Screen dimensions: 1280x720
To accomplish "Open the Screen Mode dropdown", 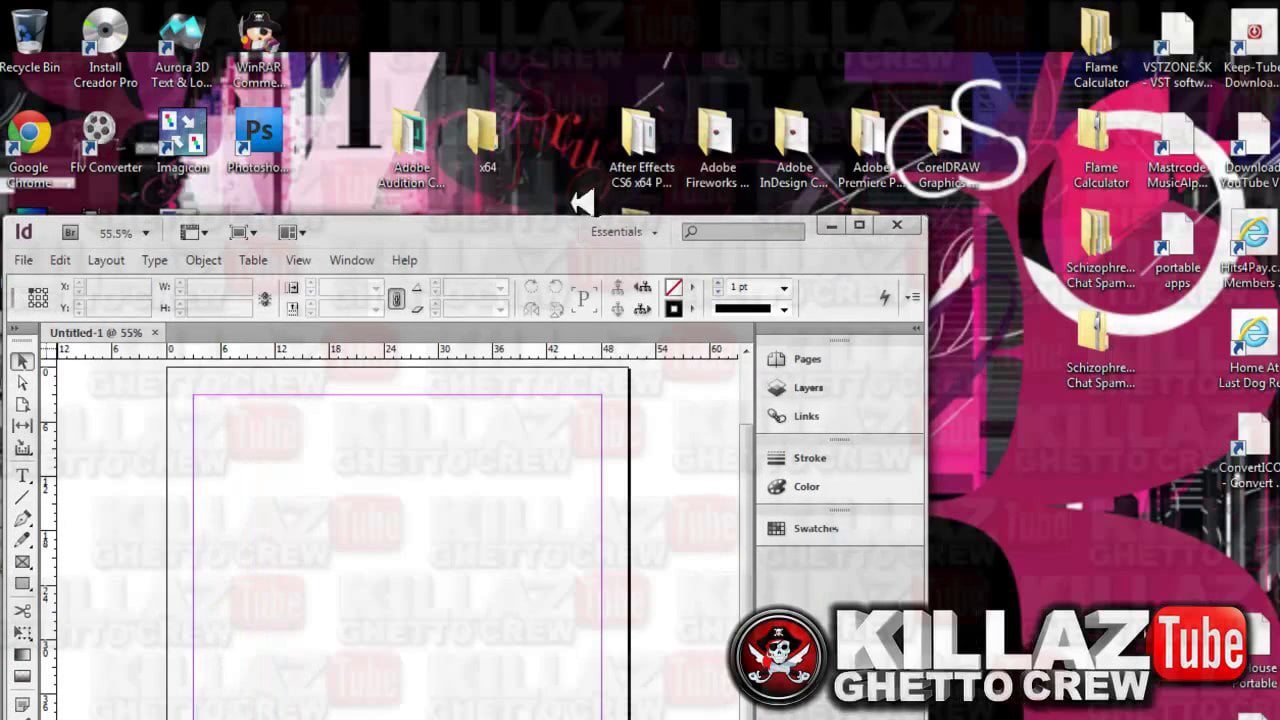I will click(x=243, y=232).
